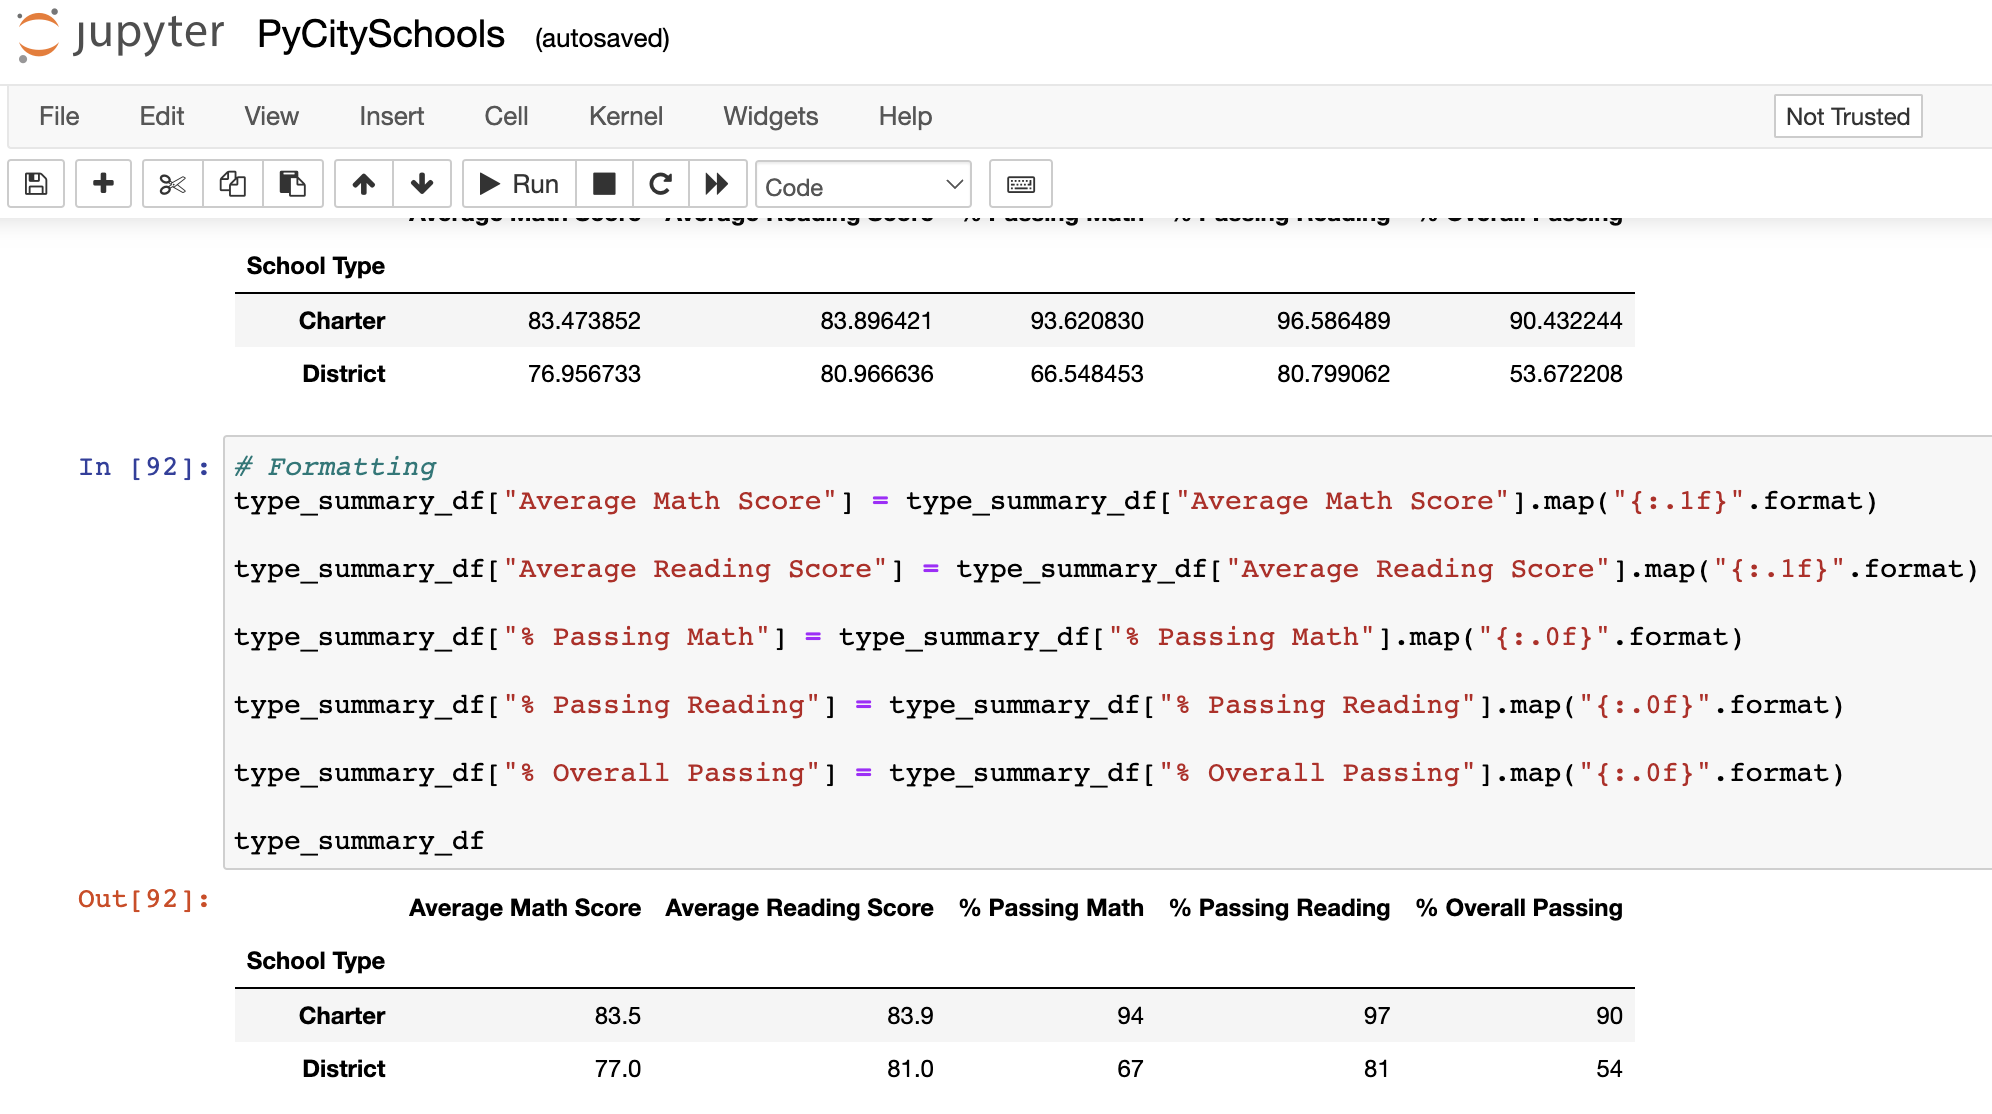This screenshot has height=1114, width=1992.
Task: Open the Insert menu
Action: click(x=391, y=116)
